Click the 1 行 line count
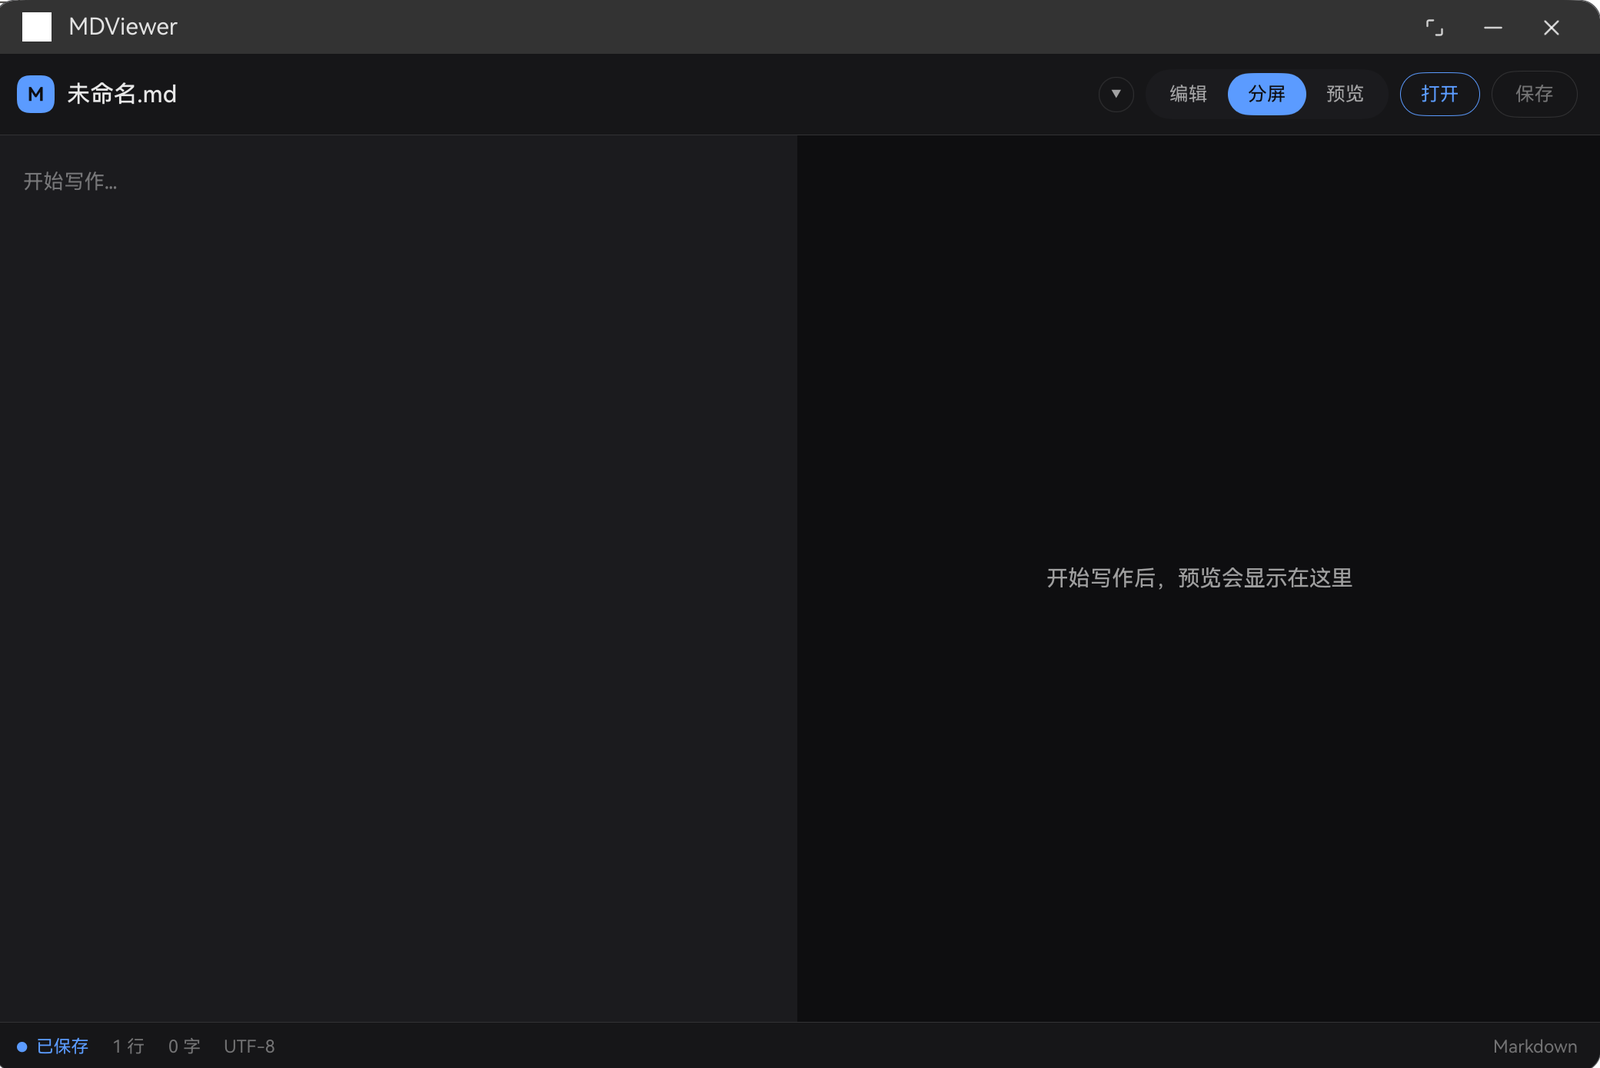Viewport: 1600px width, 1068px height. pyautogui.click(x=128, y=1046)
